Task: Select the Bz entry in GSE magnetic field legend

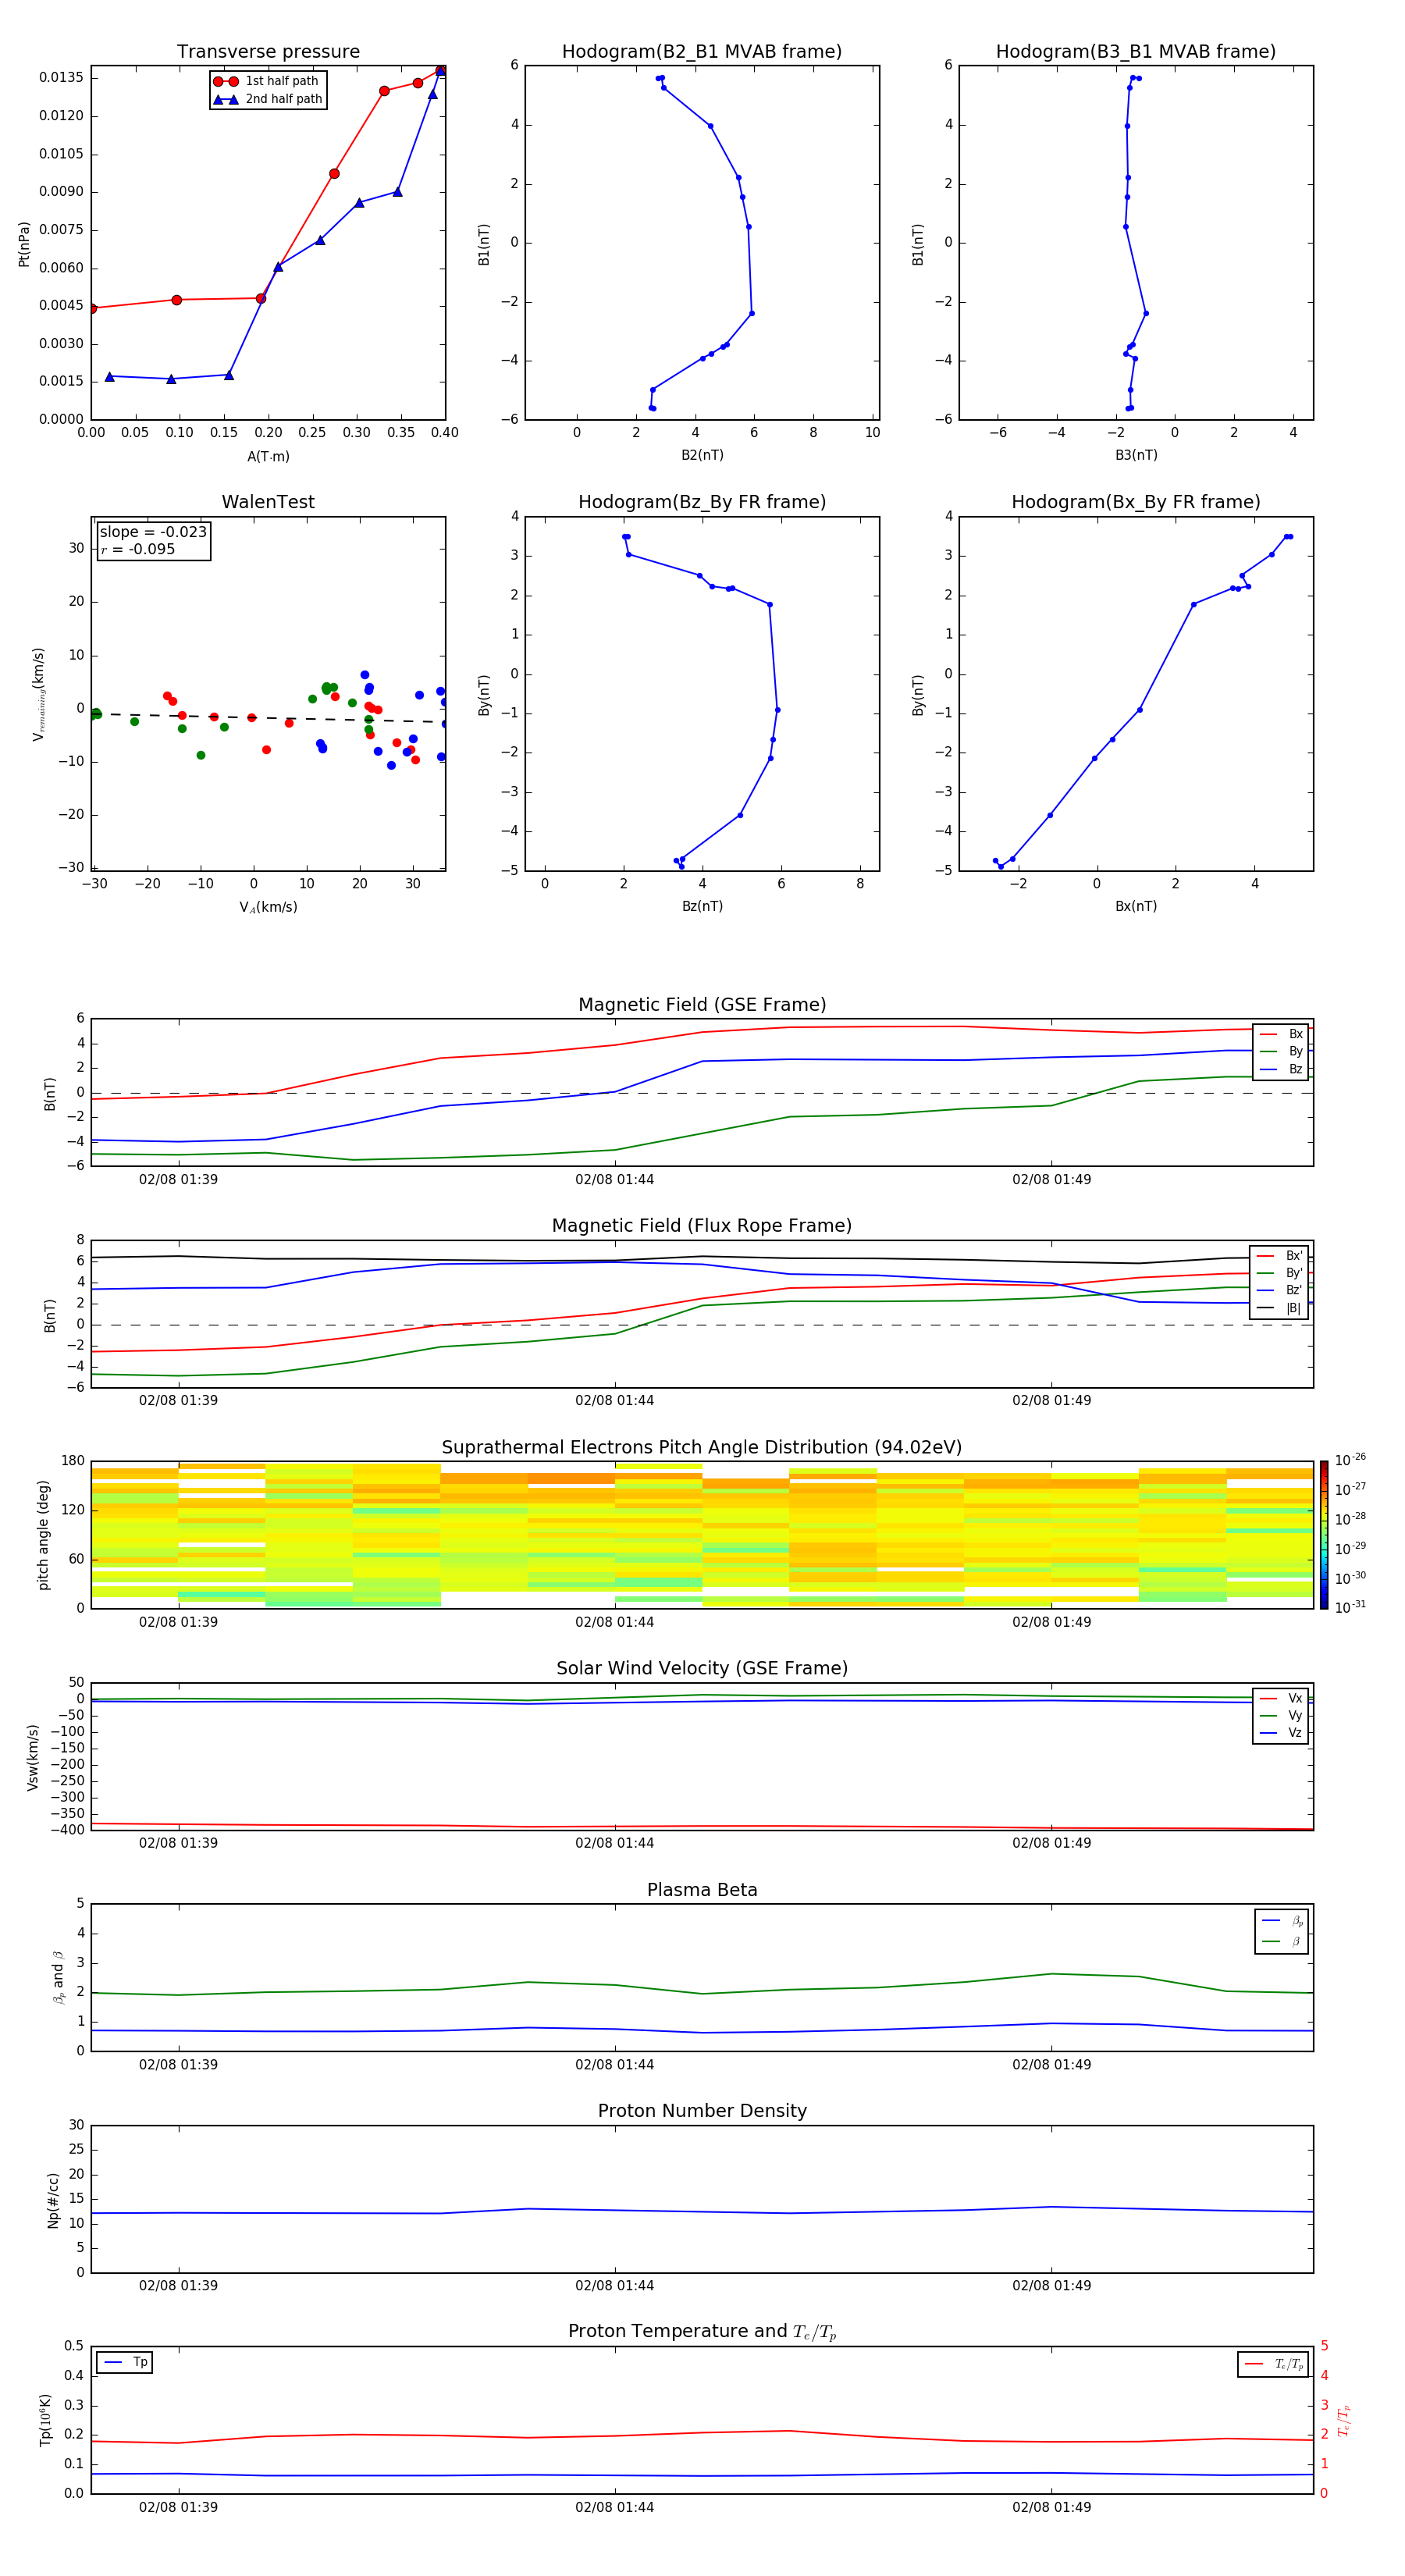Action: [1281, 1069]
